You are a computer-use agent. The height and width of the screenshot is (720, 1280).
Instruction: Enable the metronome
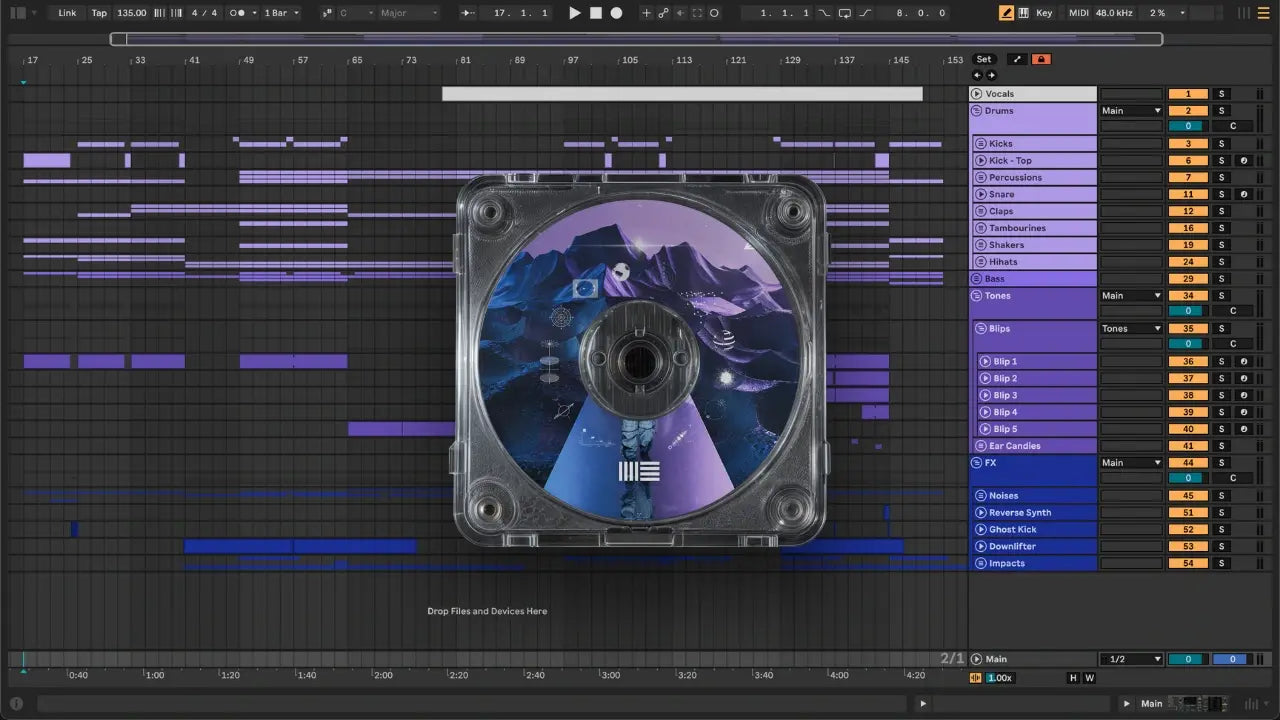239,13
